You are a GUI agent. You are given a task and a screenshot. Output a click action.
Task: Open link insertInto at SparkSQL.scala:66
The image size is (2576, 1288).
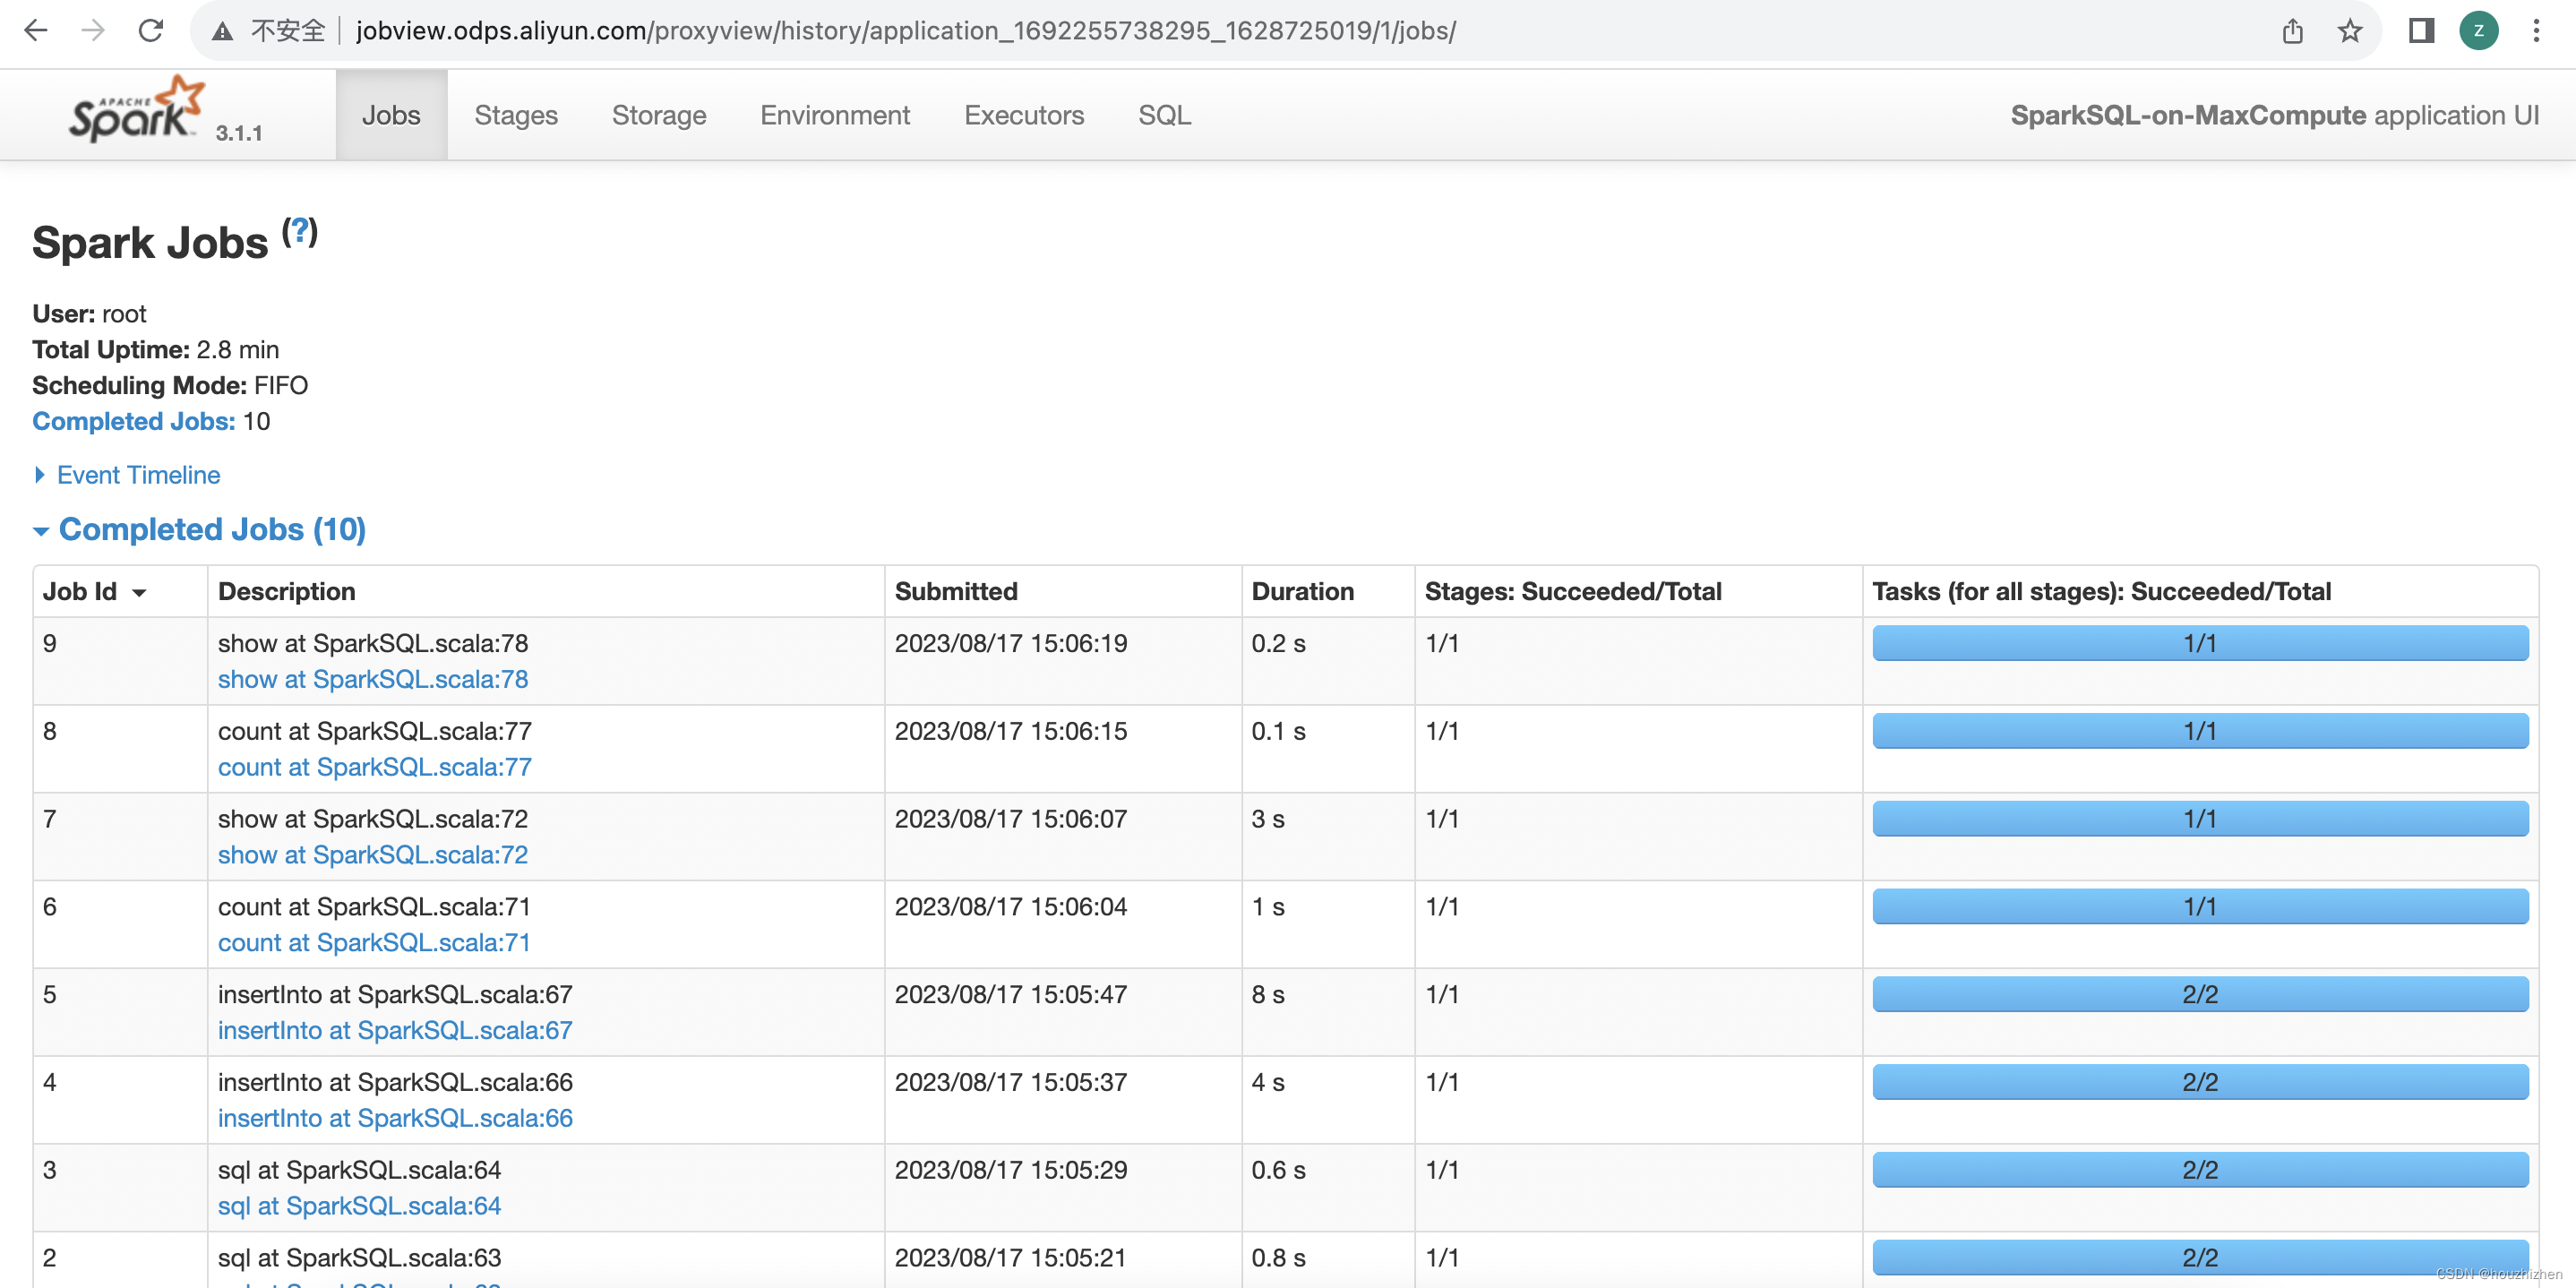(395, 1119)
